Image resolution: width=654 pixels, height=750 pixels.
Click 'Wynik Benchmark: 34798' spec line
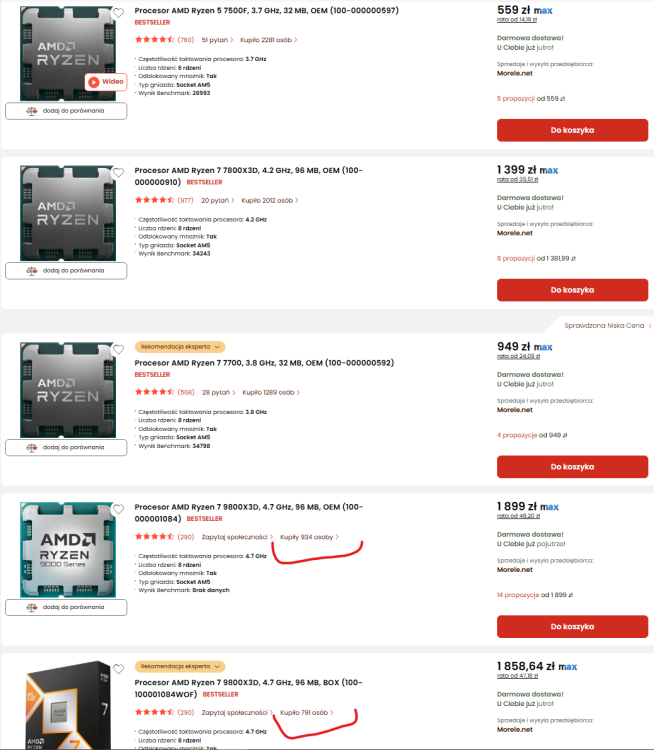[x=174, y=446]
